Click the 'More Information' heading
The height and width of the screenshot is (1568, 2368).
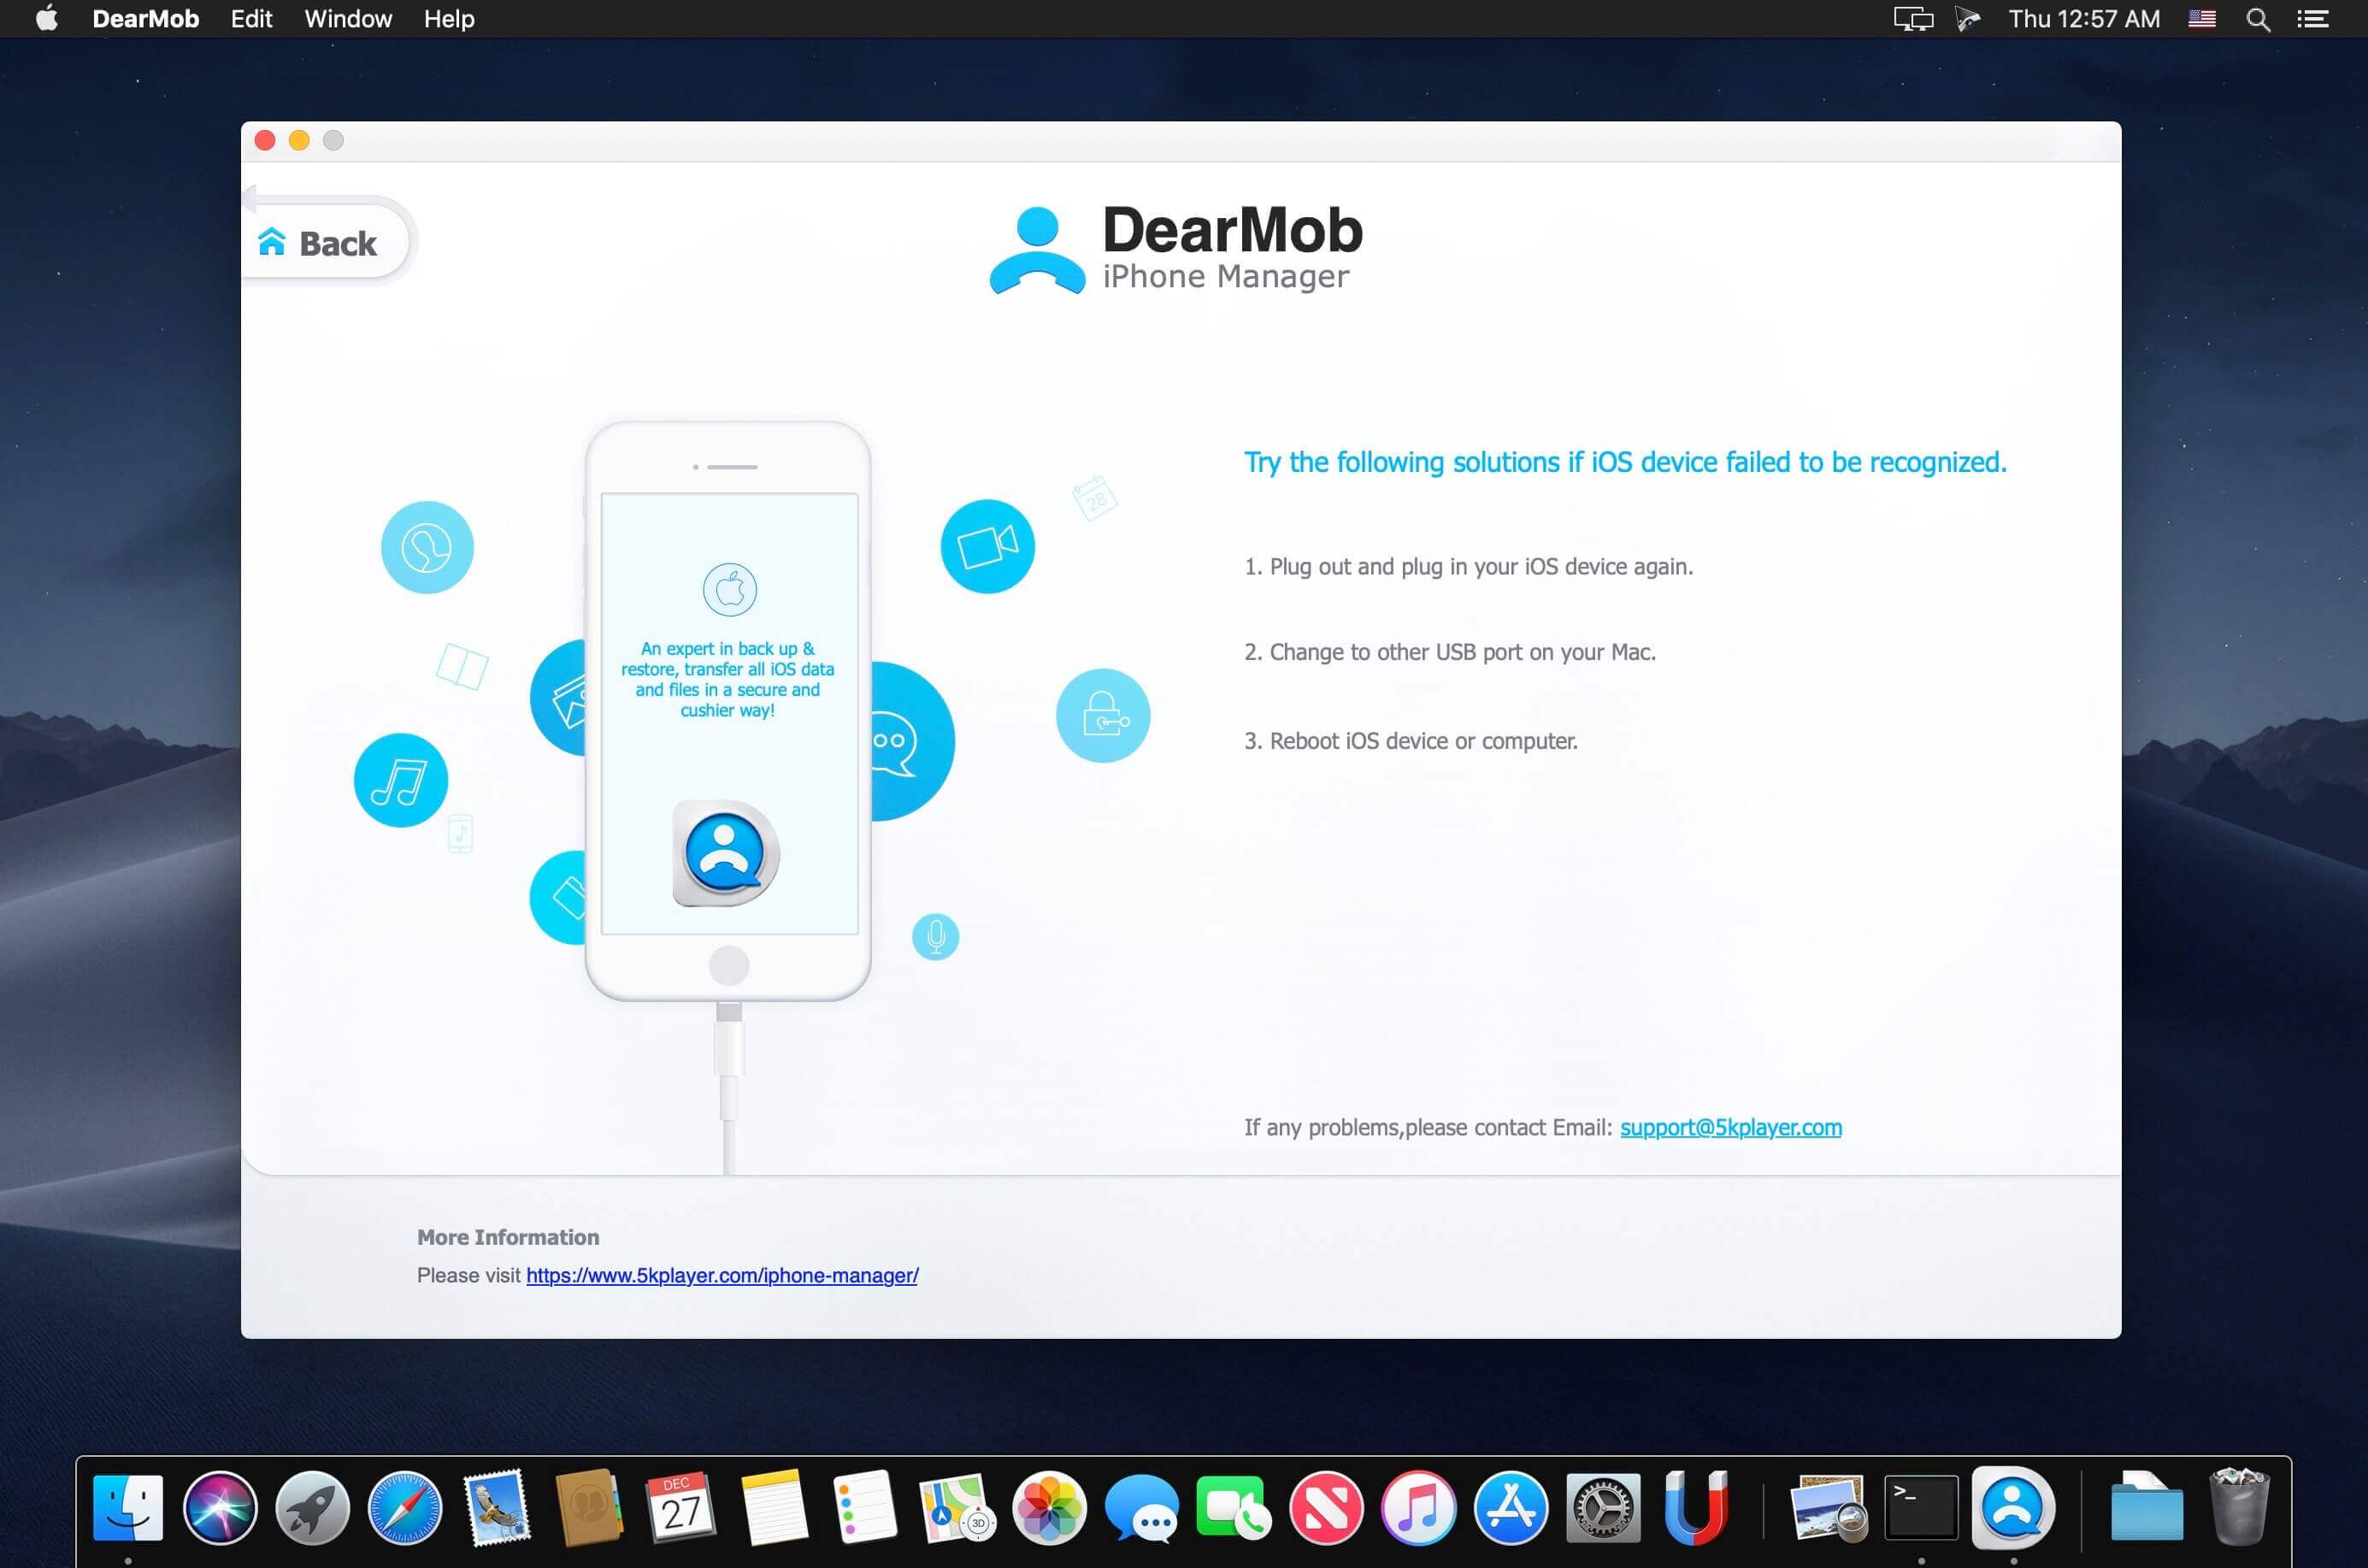click(x=508, y=1237)
